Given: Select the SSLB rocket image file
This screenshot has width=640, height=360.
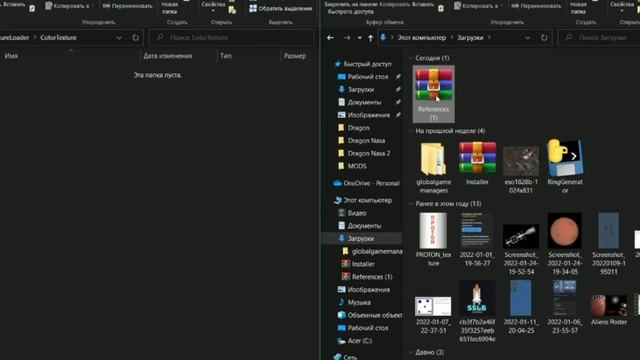Looking at the screenshot, I should pyautogui.click(x=477, y=311).
